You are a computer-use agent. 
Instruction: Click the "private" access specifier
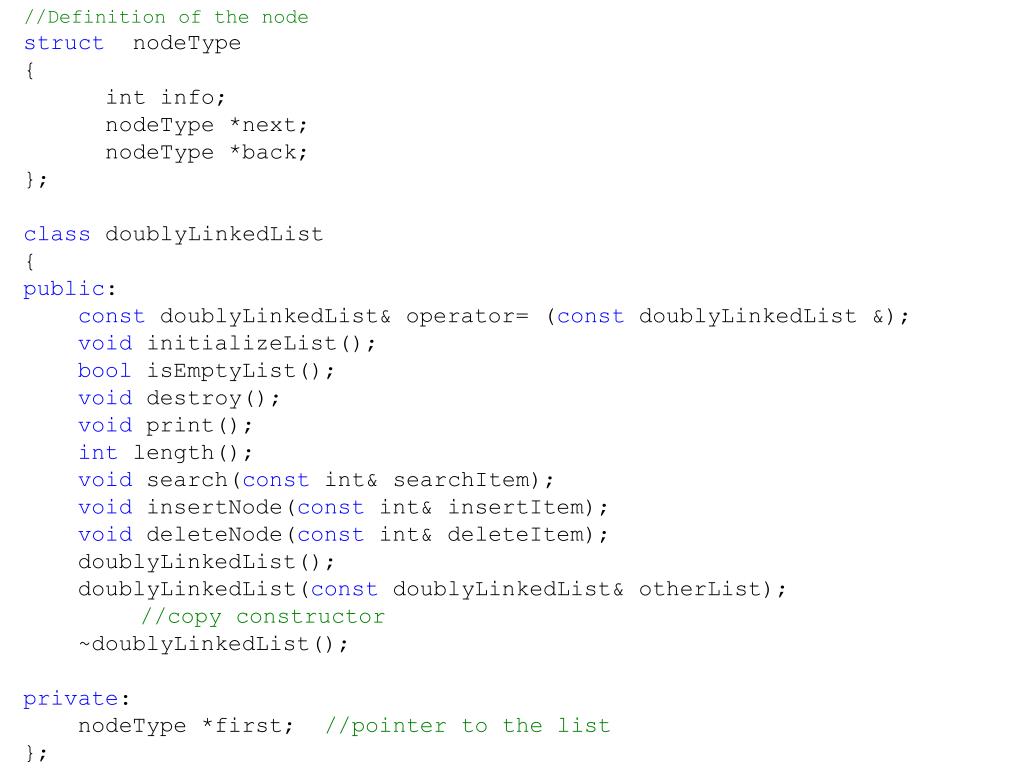(x=71, y=699)
